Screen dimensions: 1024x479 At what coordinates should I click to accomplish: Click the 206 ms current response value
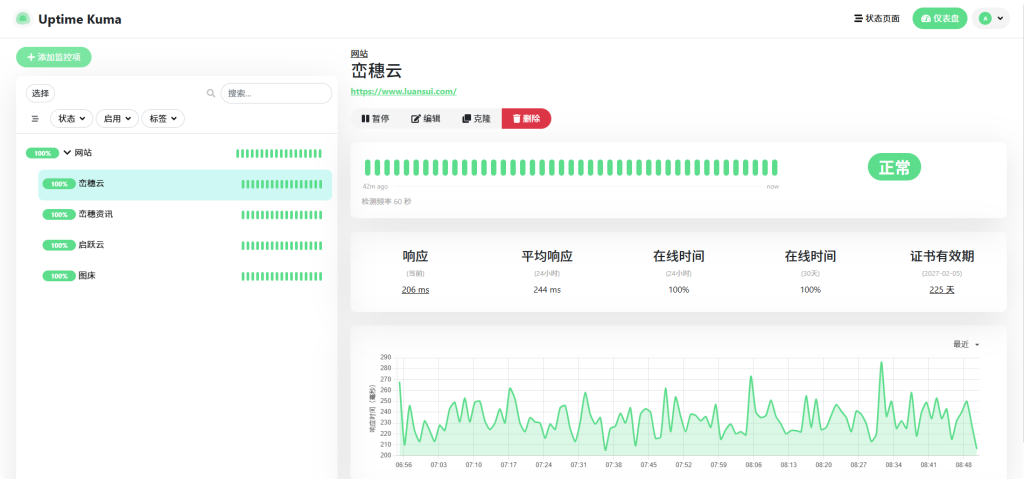415,289
